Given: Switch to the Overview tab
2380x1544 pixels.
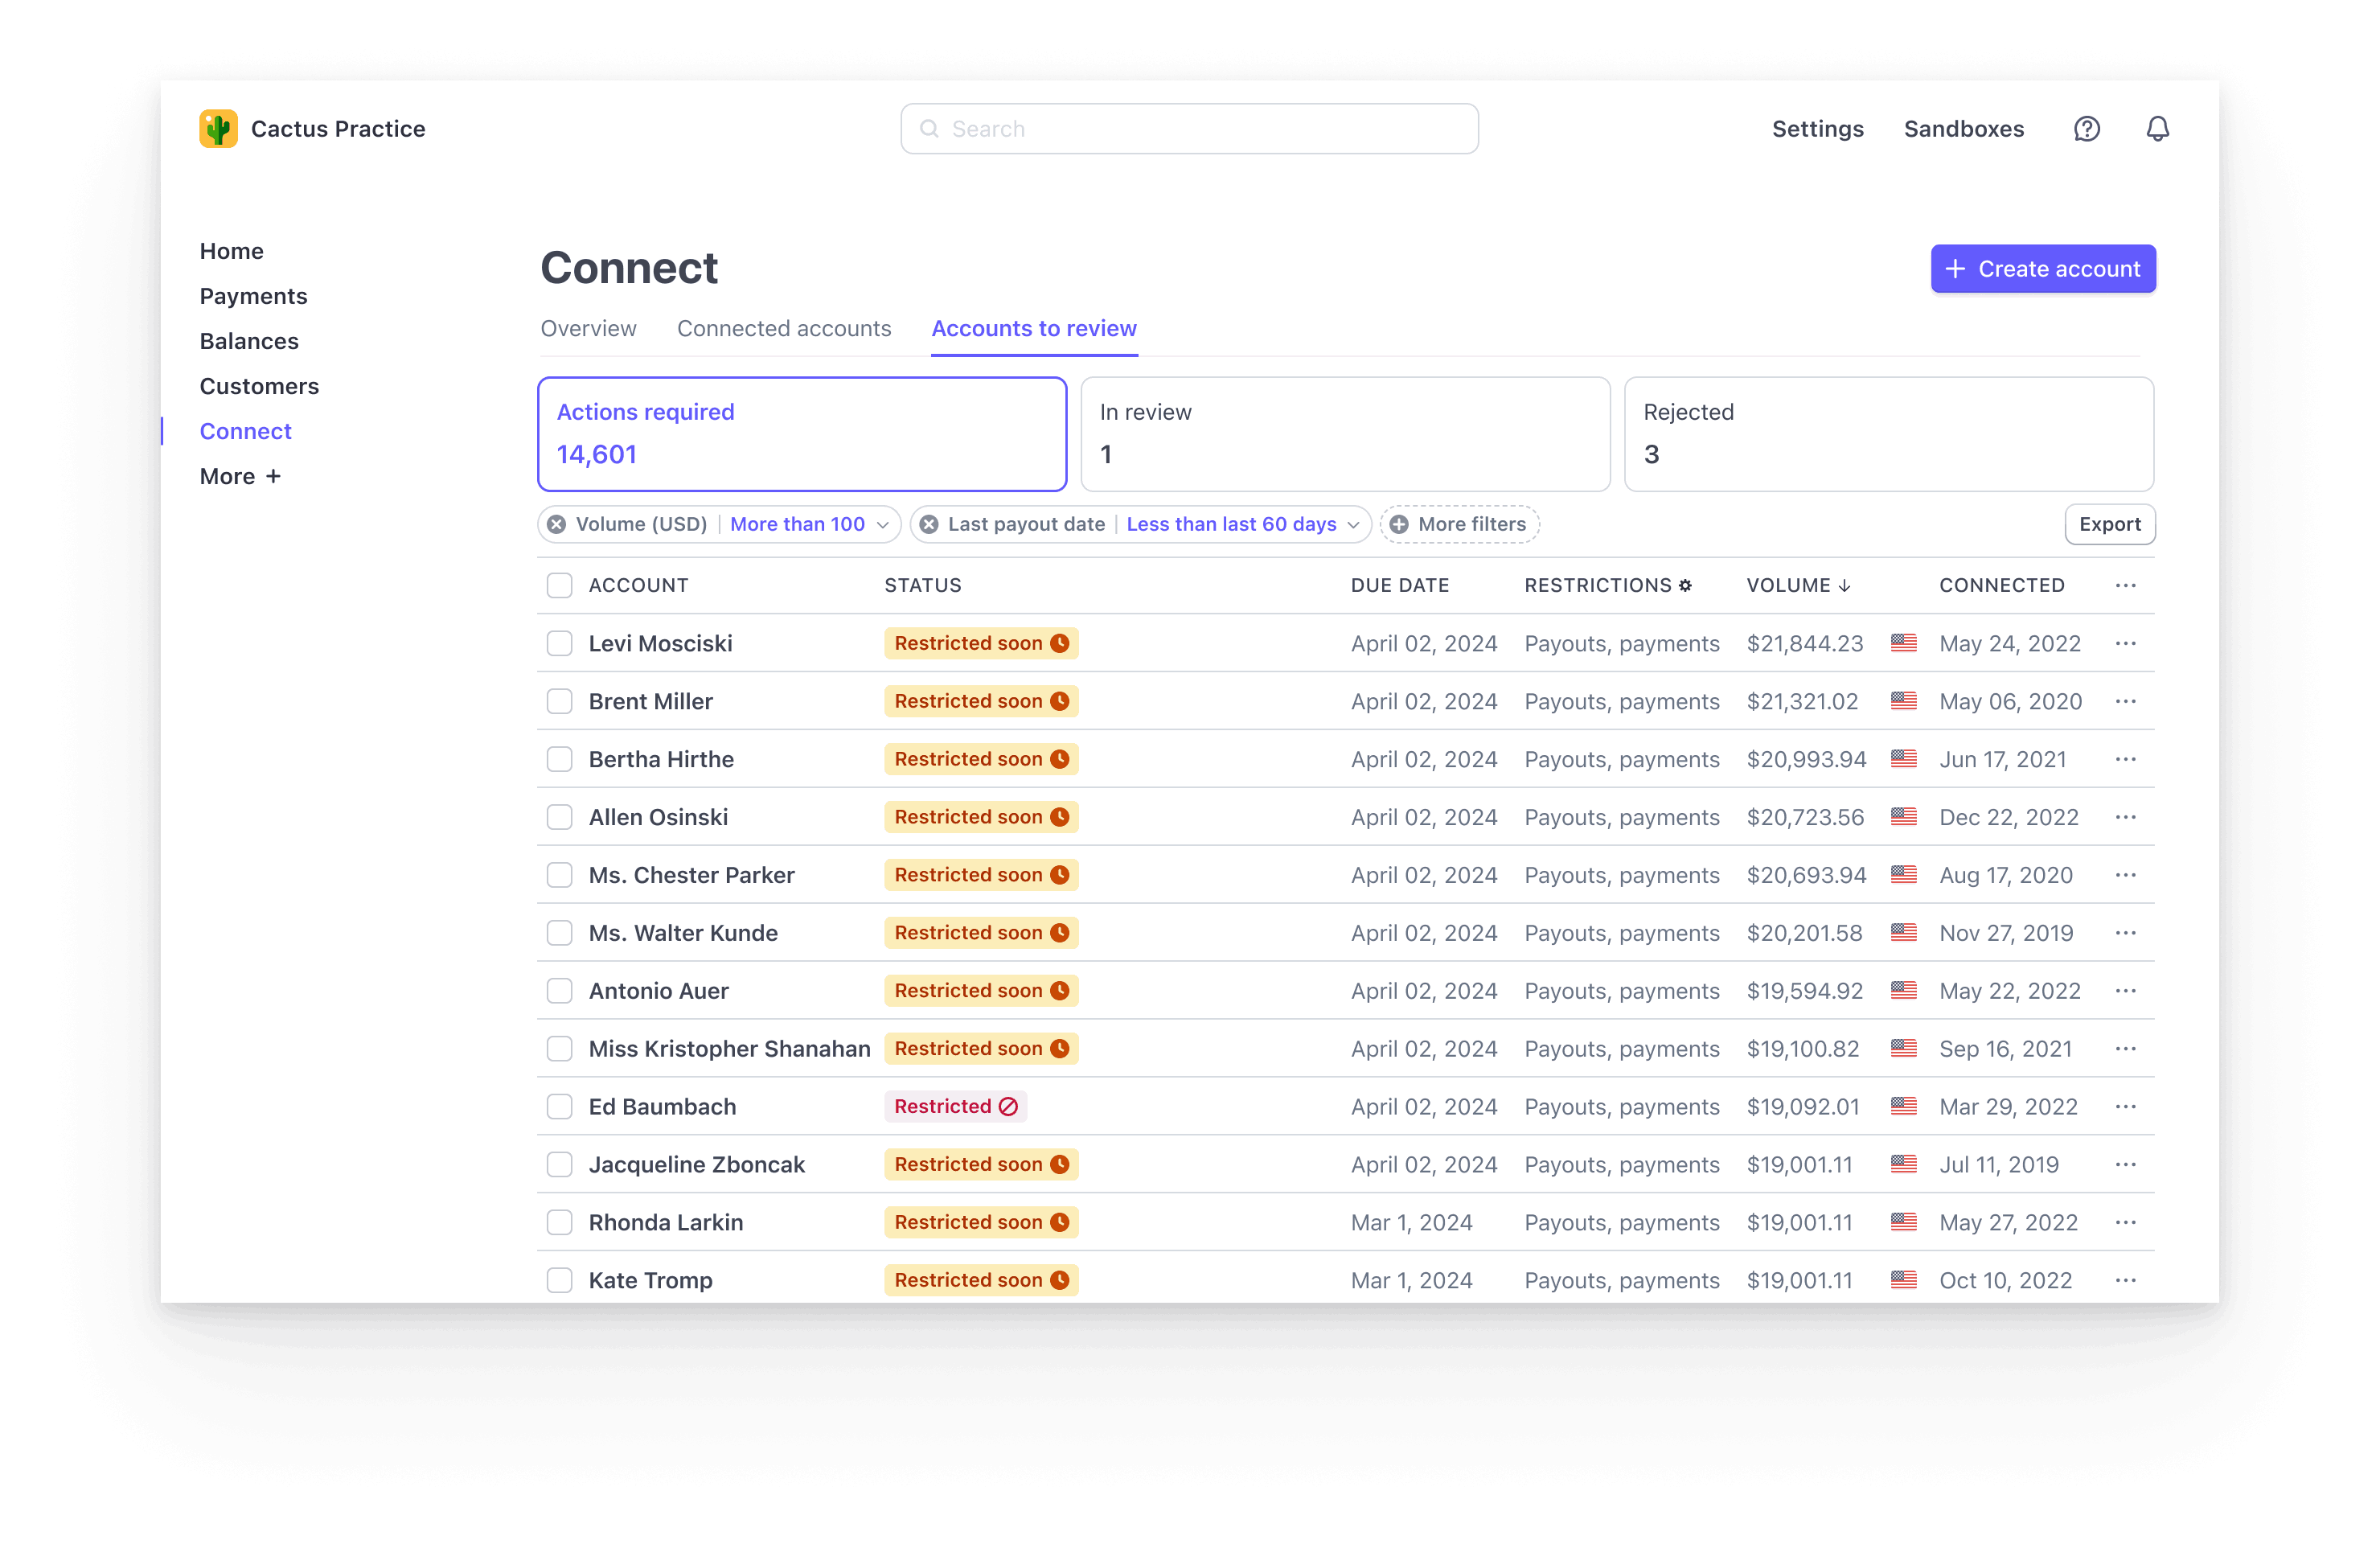Looking at the screenshot, I should 585,328.
